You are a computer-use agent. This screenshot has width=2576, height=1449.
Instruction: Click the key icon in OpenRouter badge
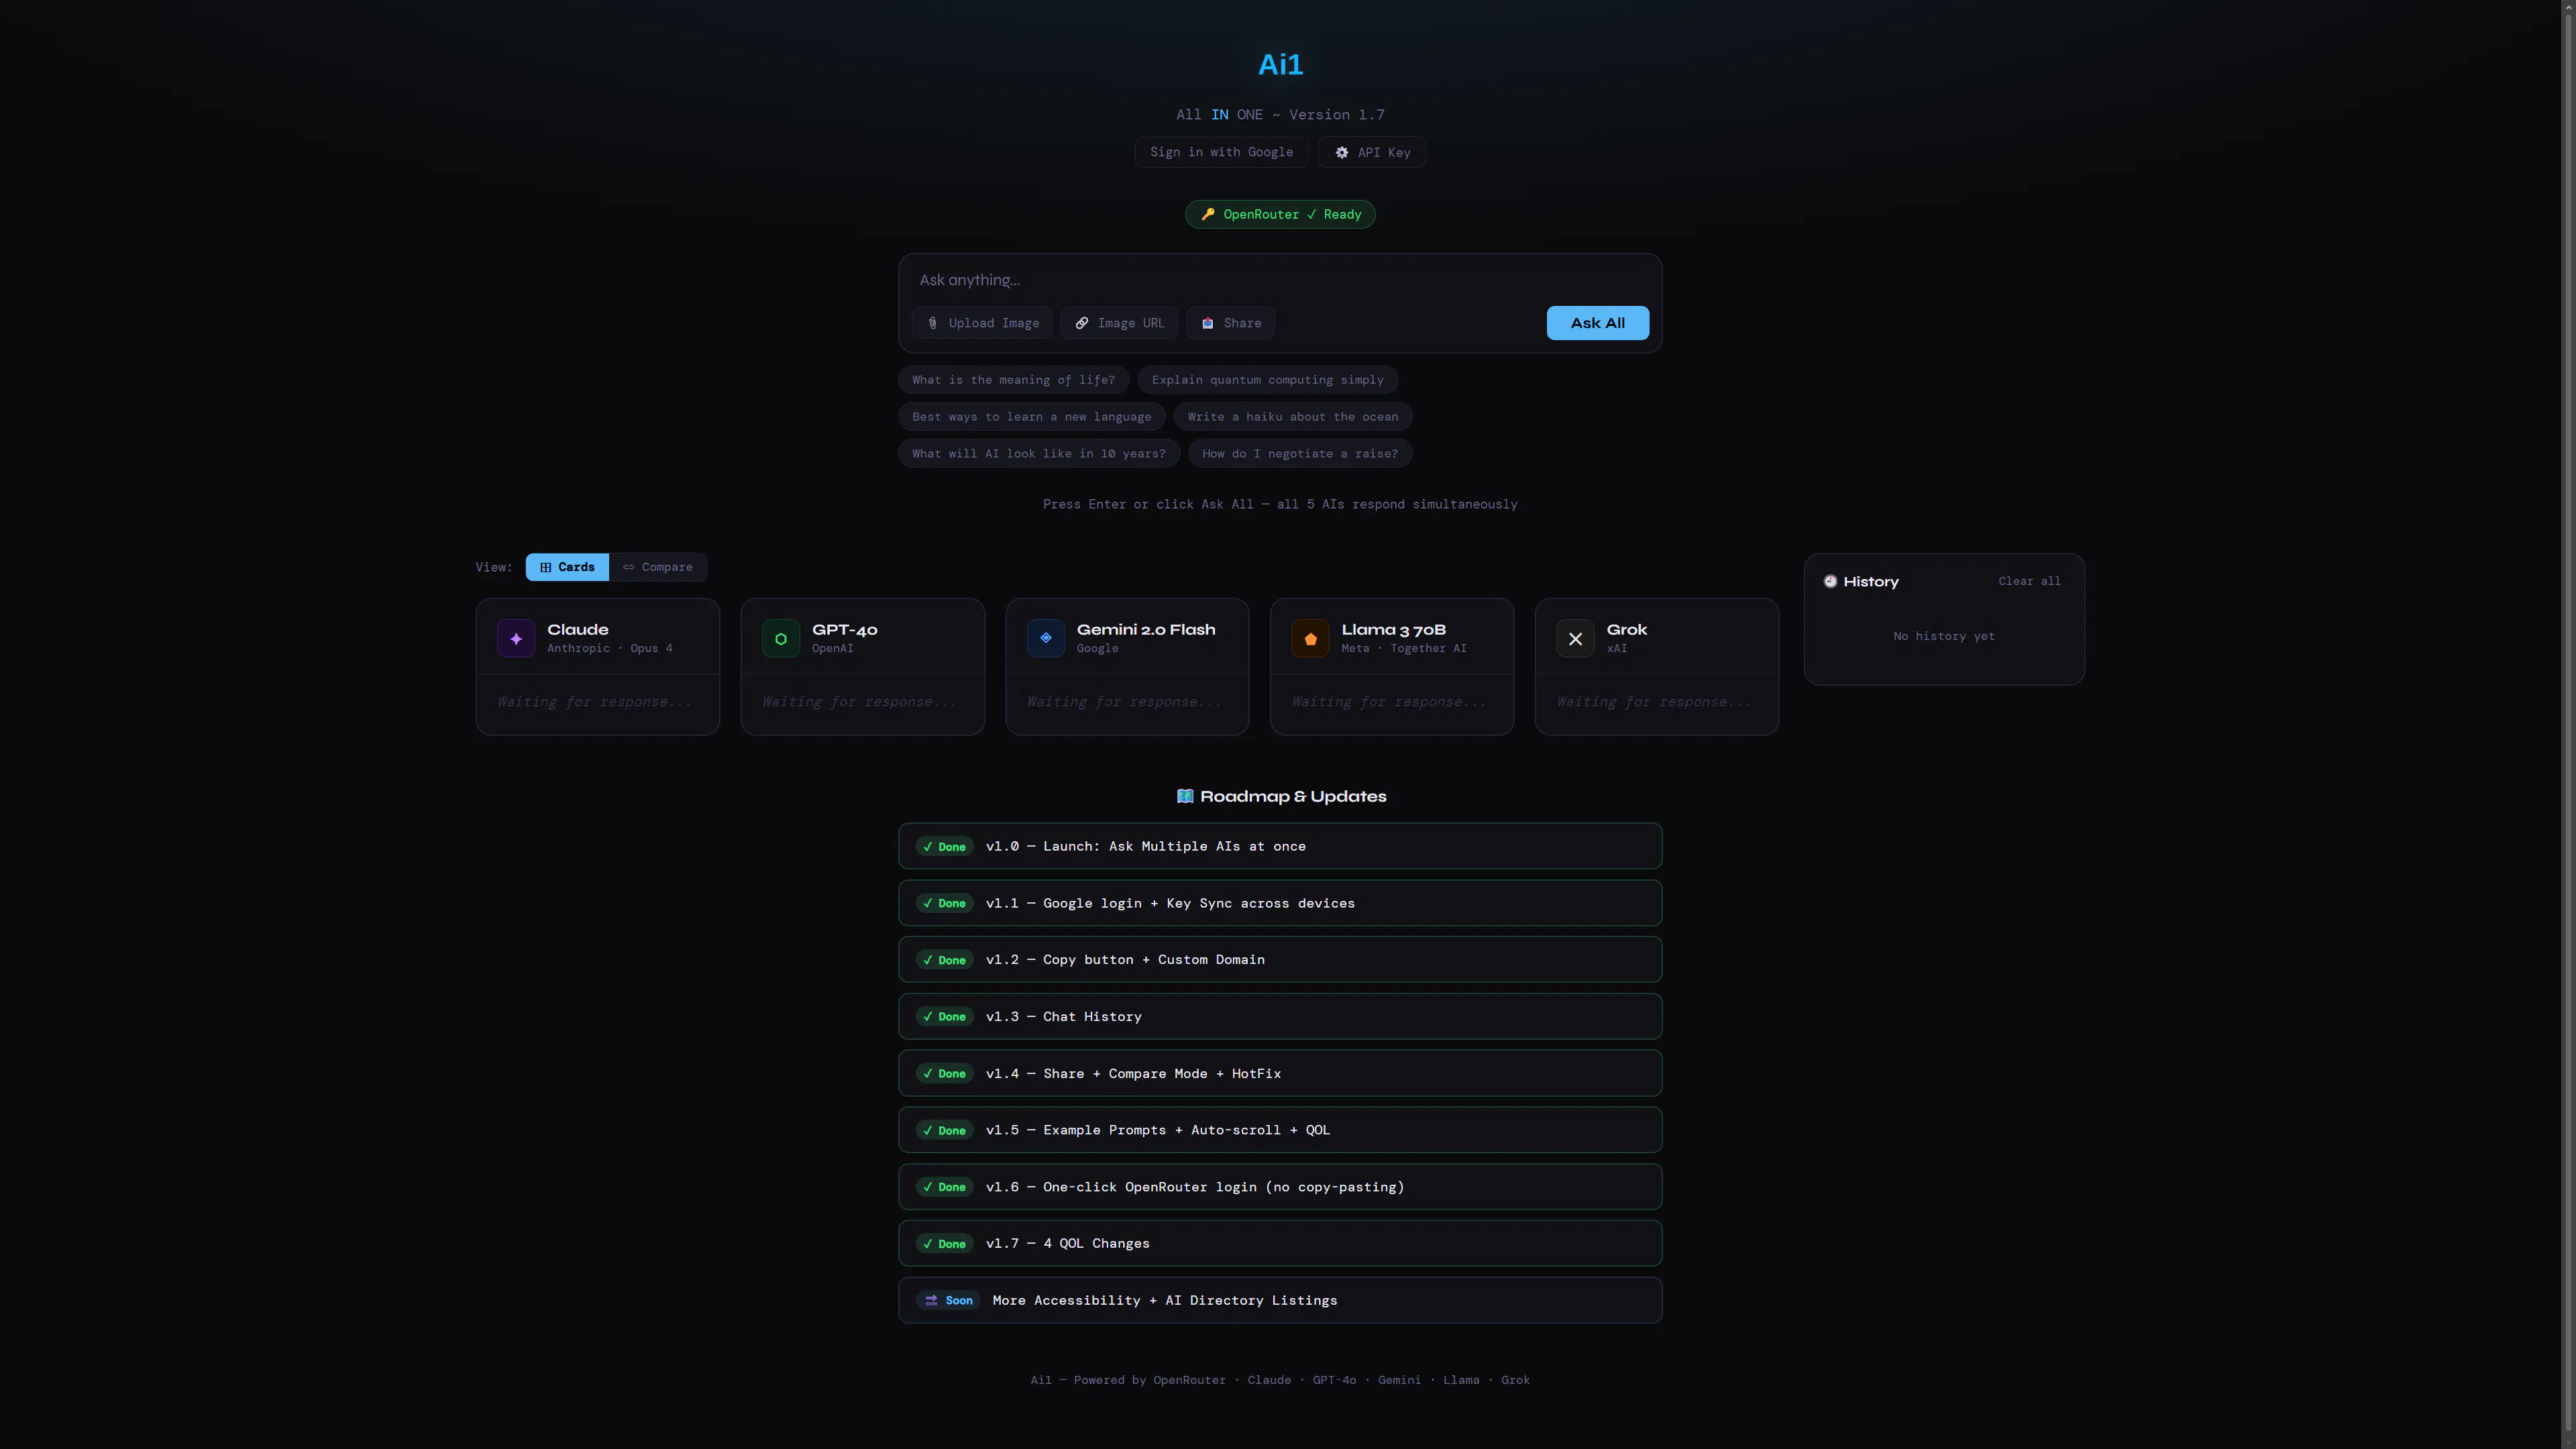click(x=1208, y=214)
